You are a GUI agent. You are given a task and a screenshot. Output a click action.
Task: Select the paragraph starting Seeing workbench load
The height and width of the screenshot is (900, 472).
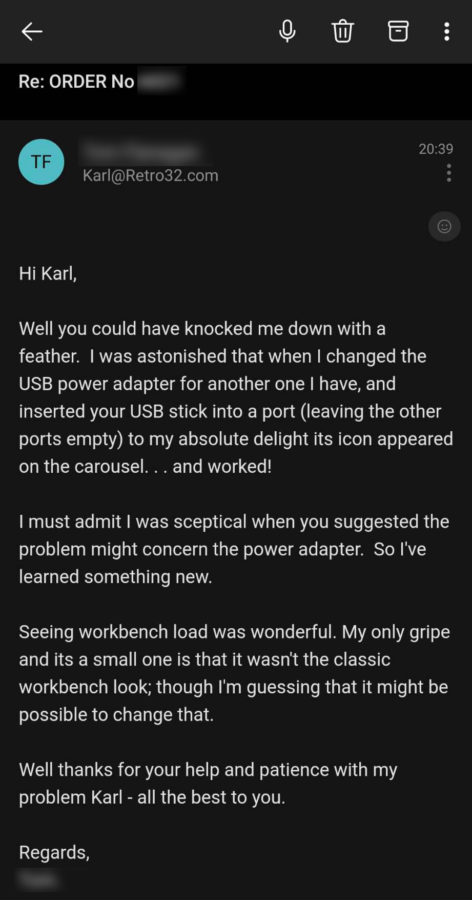(234, 673)
